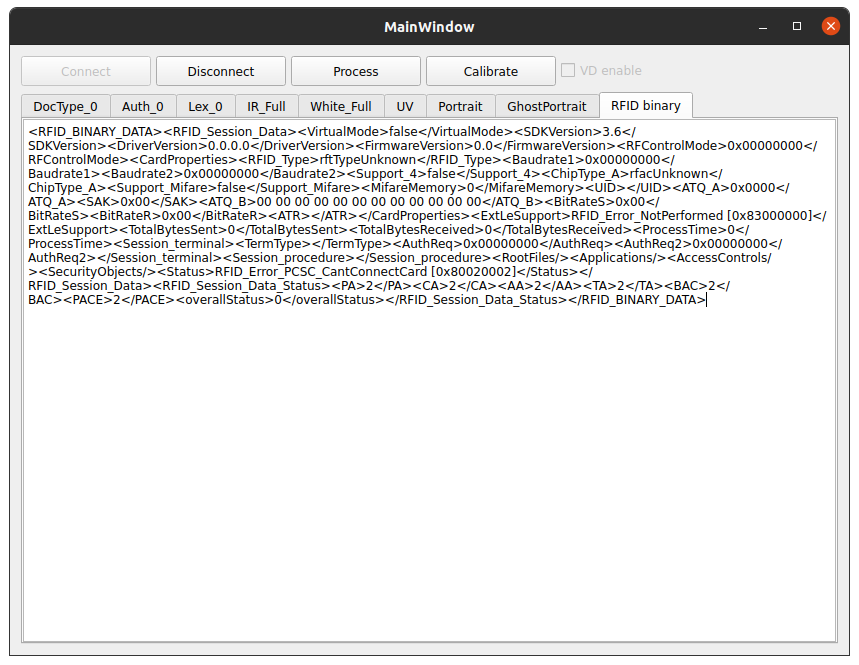Image resolution: width=859 pixels, height=665 pixels.
Task: Click the Process button
Action: (x=356, y=71)
